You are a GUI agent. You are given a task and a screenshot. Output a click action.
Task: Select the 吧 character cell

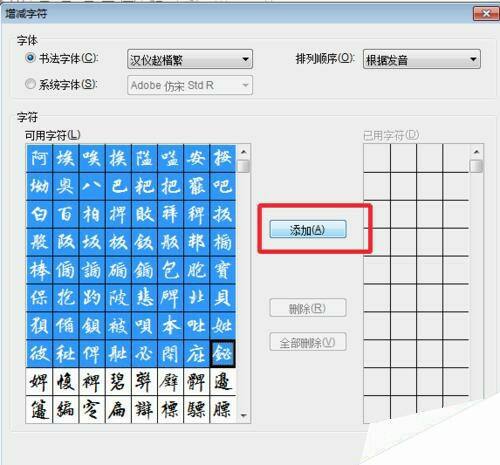point(223,186)
